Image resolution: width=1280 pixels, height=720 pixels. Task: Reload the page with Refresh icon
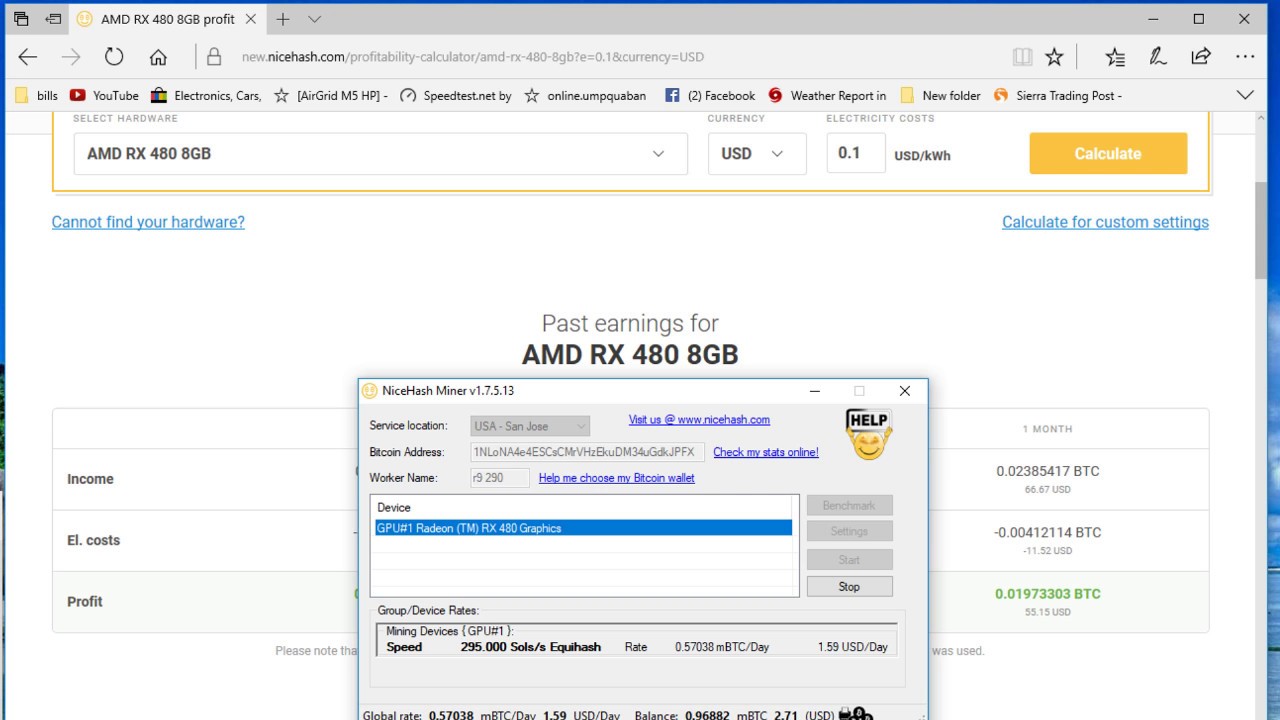click(x=114, y=57)
